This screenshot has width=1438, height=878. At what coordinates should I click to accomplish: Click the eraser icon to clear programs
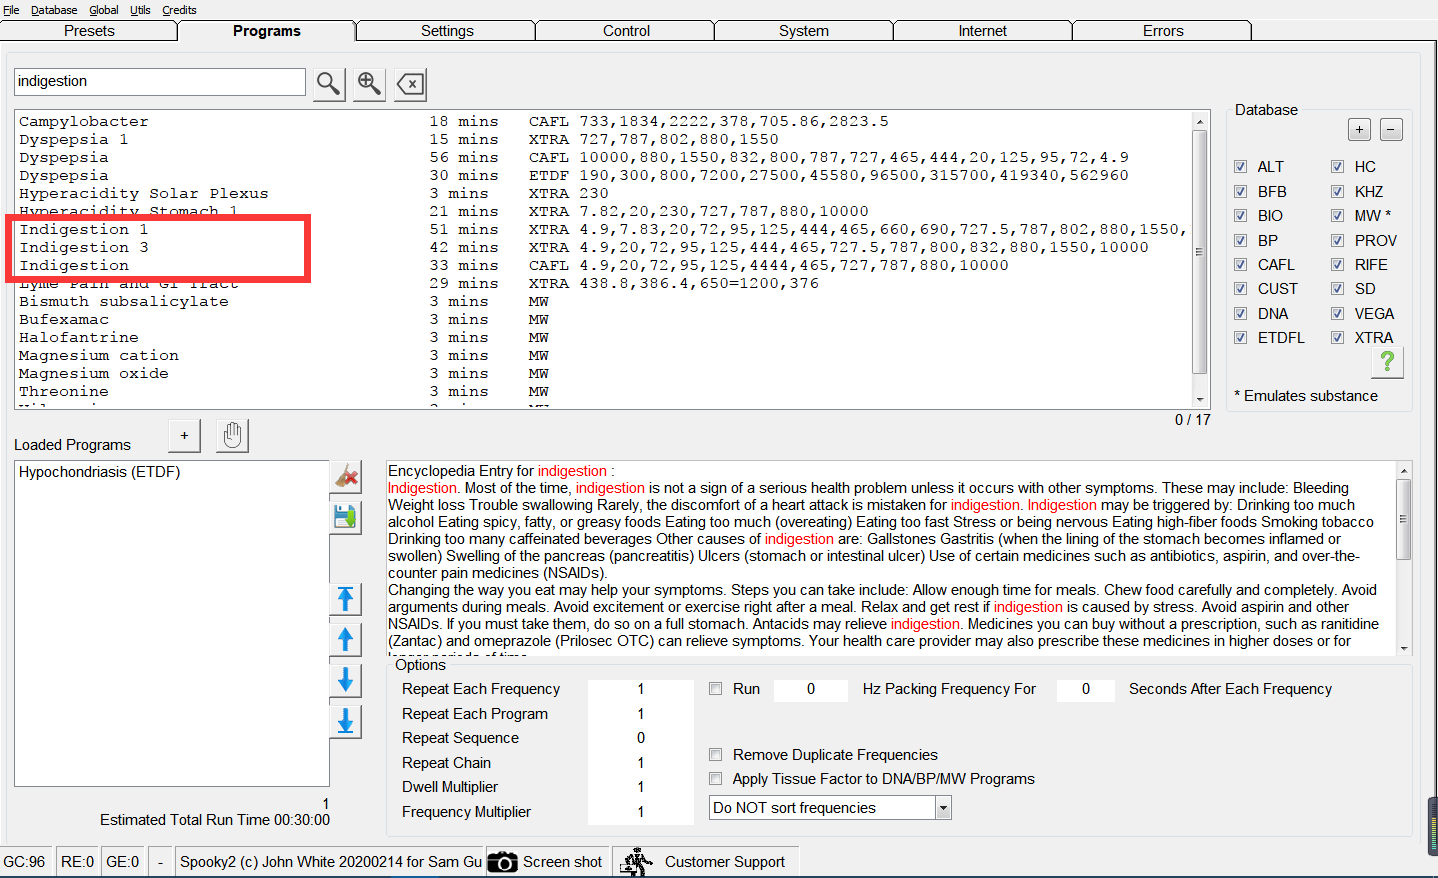point(346,477)
